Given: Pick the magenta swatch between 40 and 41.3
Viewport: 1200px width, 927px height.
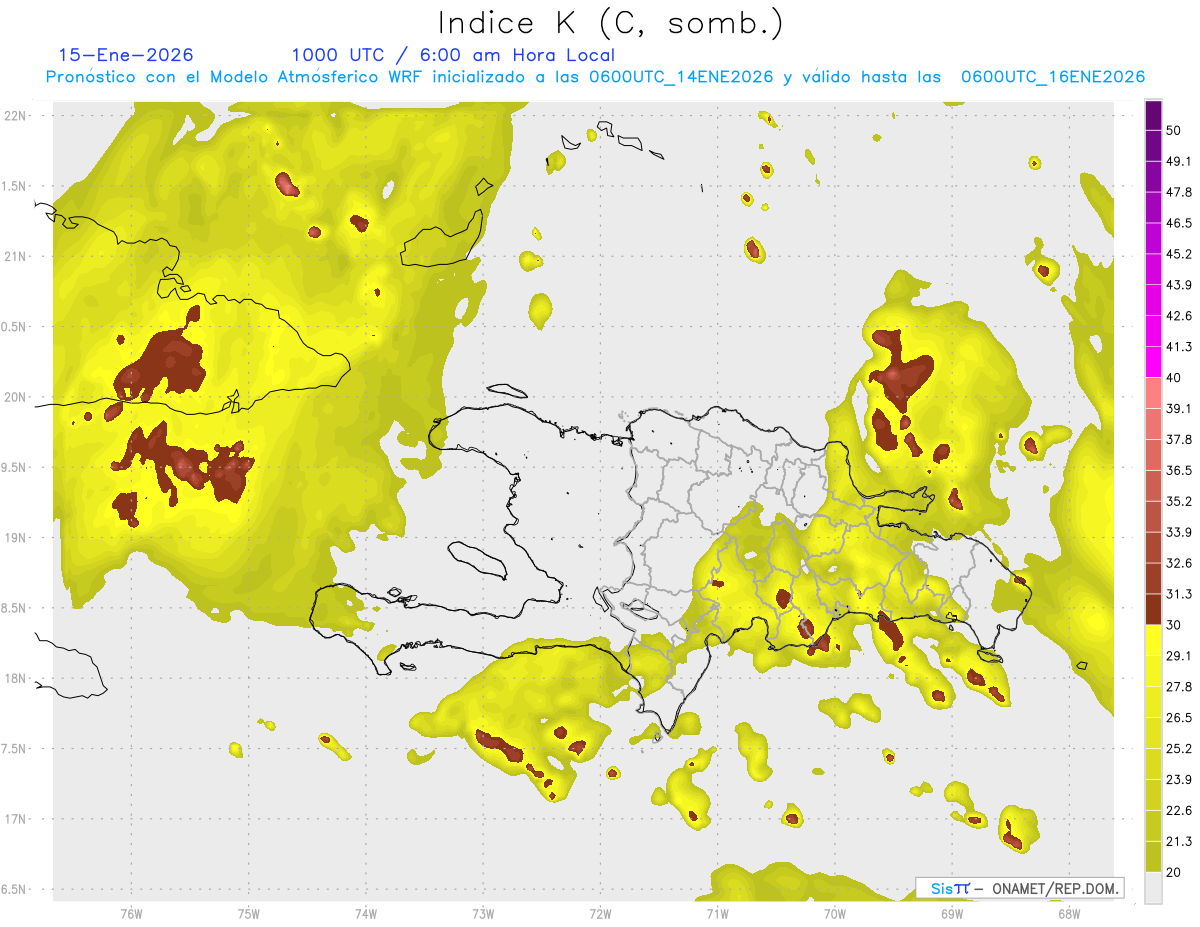Looking at the screenshot, I should tap(1153, 362).
